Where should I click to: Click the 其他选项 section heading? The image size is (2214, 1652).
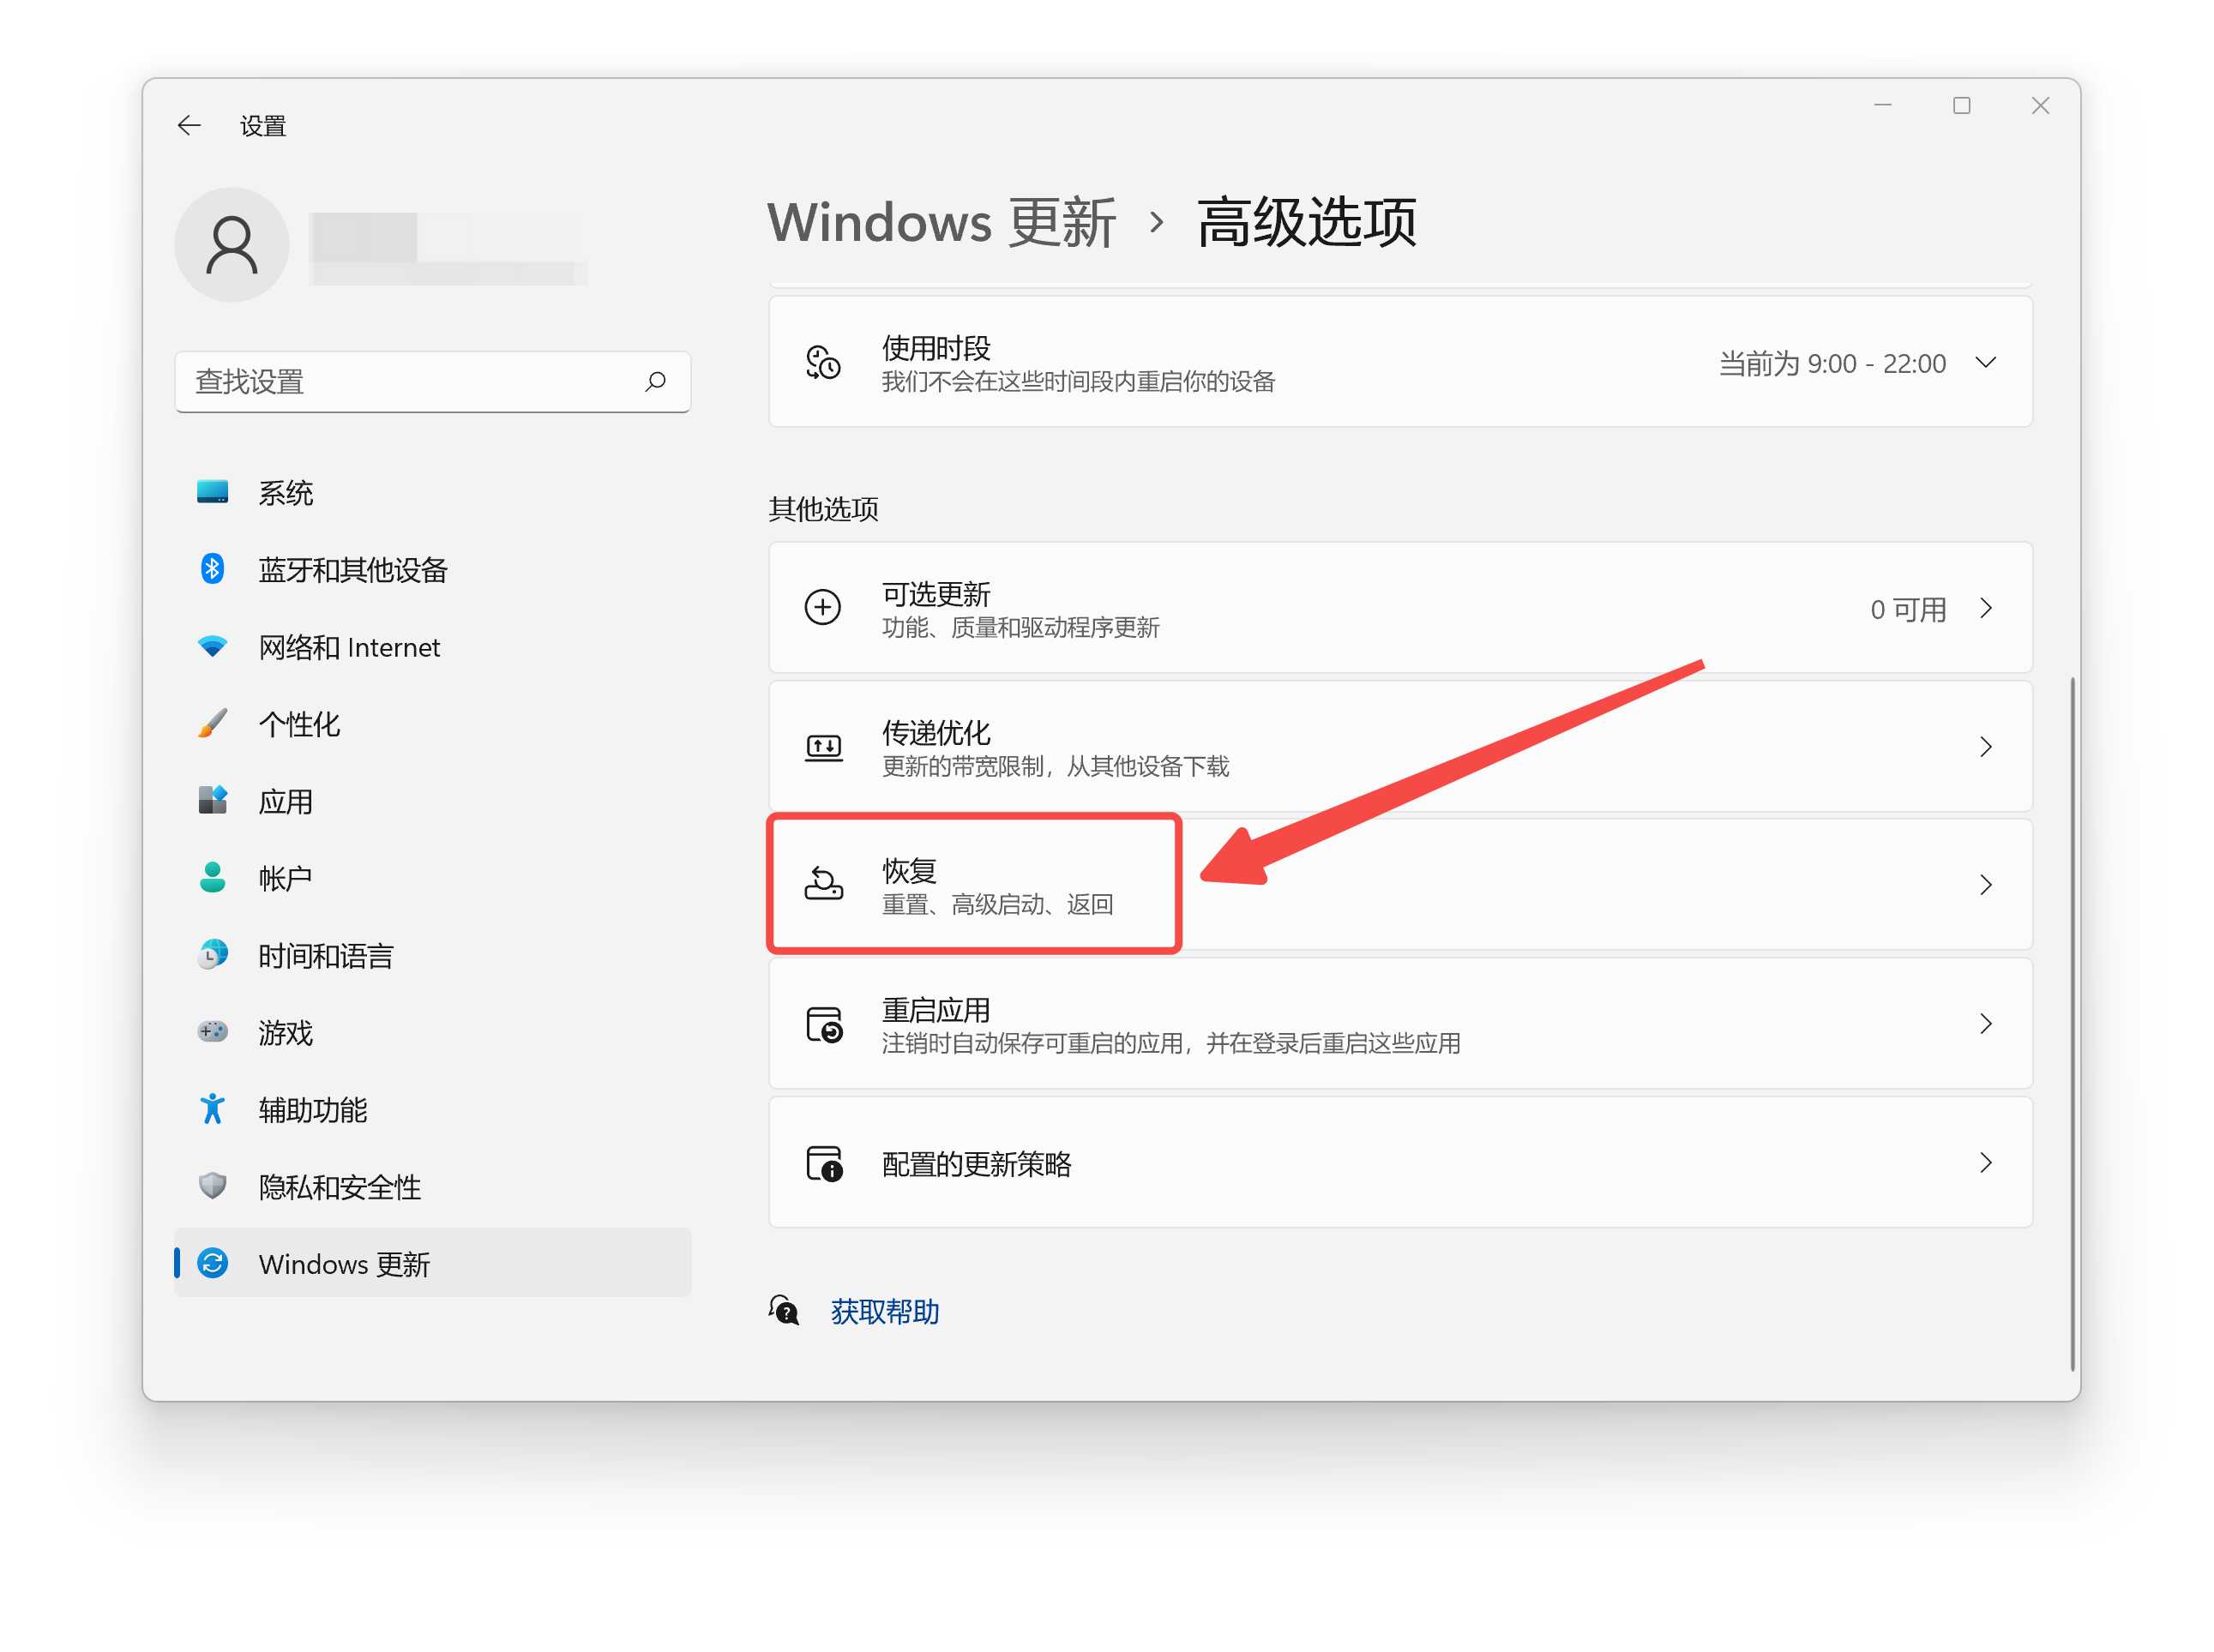click(x=823, y=508)
